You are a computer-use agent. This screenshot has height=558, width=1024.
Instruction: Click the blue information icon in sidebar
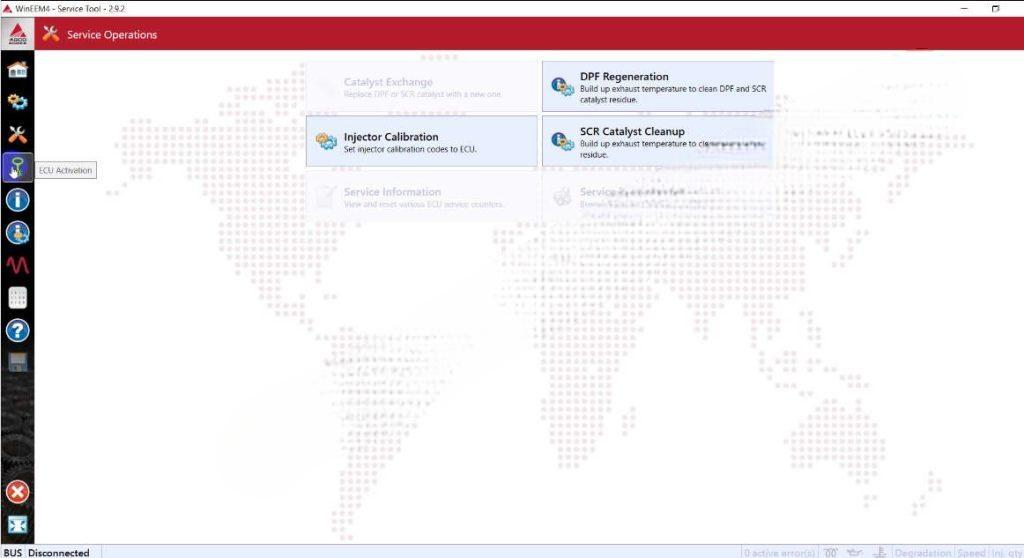[17, 200]
